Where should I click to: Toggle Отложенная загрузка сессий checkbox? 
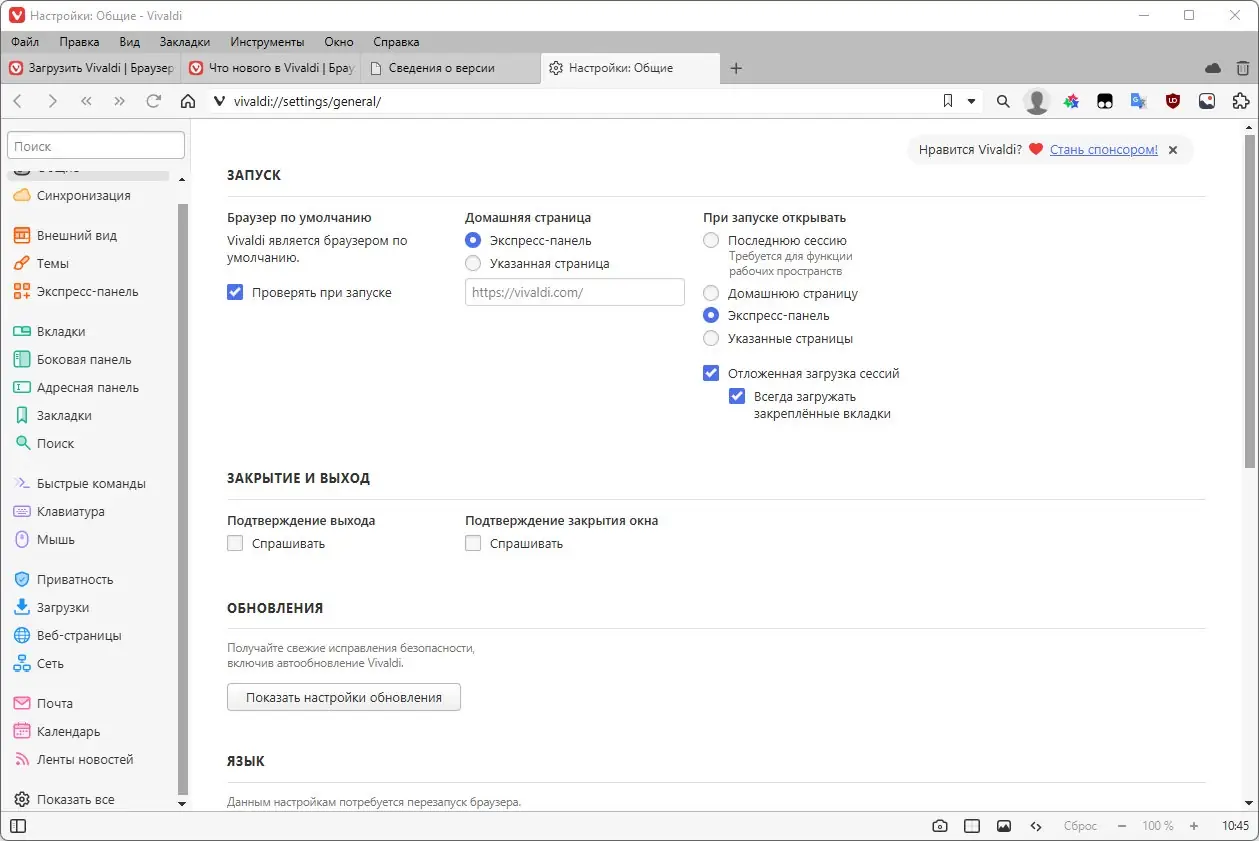coord(711,374)
